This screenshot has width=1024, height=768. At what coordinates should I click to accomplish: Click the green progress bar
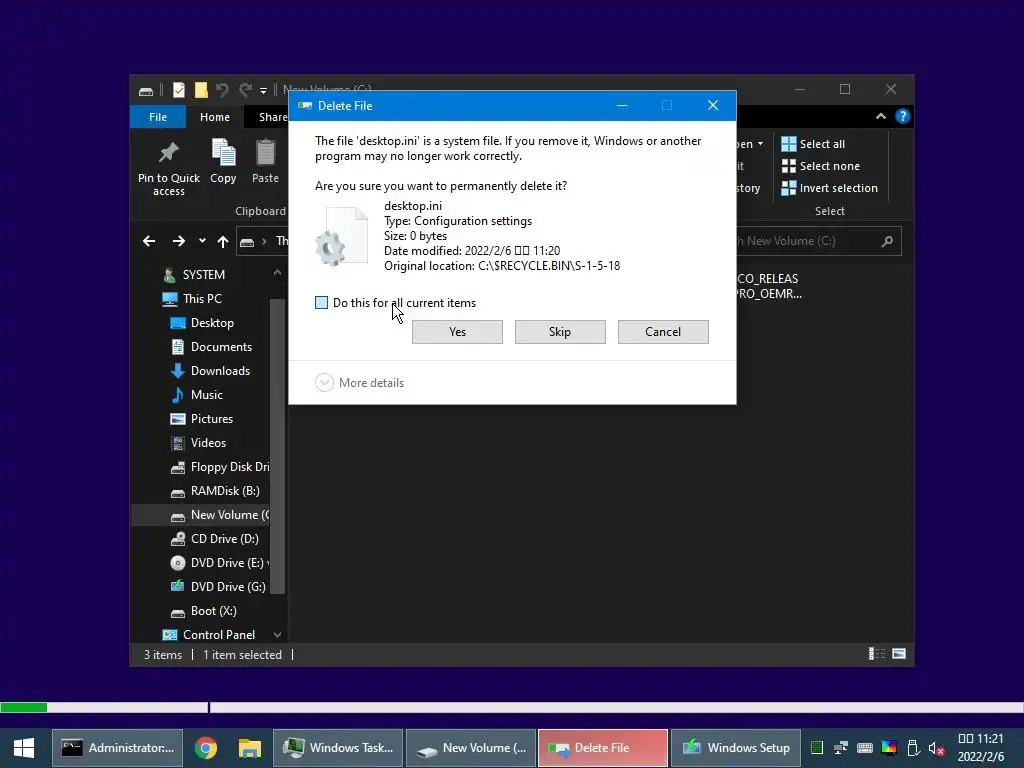[24, 707]
